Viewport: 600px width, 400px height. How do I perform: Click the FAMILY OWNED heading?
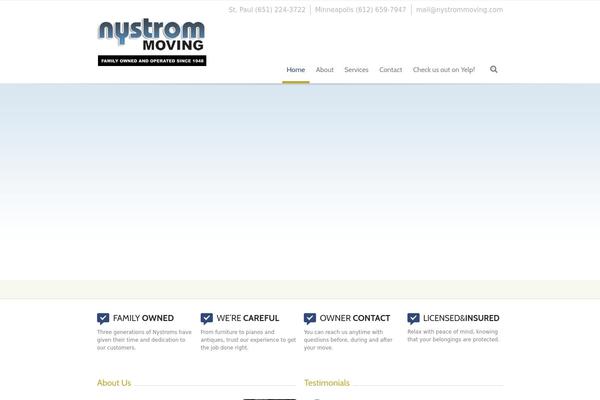point(143,318)
